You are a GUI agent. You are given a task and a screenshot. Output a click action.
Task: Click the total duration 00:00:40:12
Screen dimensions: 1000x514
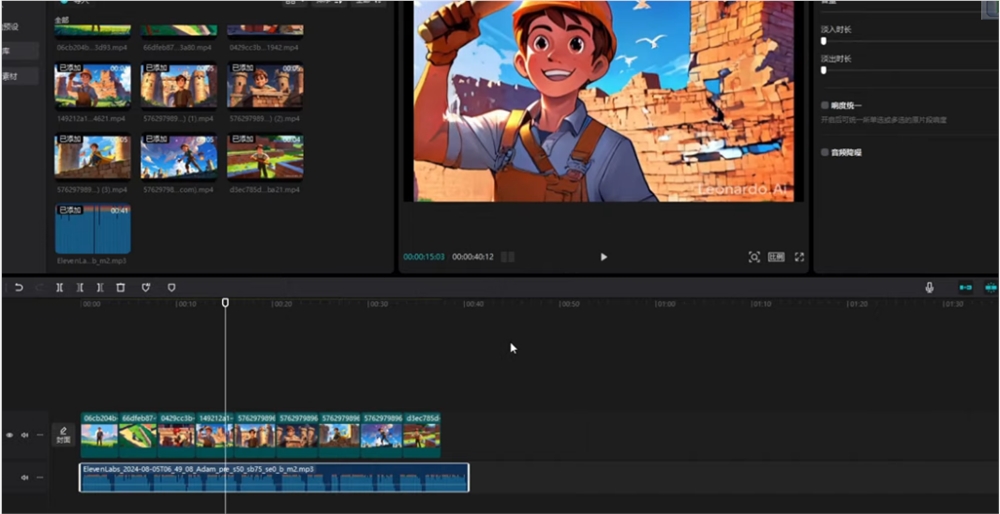[x=473, y=257]
